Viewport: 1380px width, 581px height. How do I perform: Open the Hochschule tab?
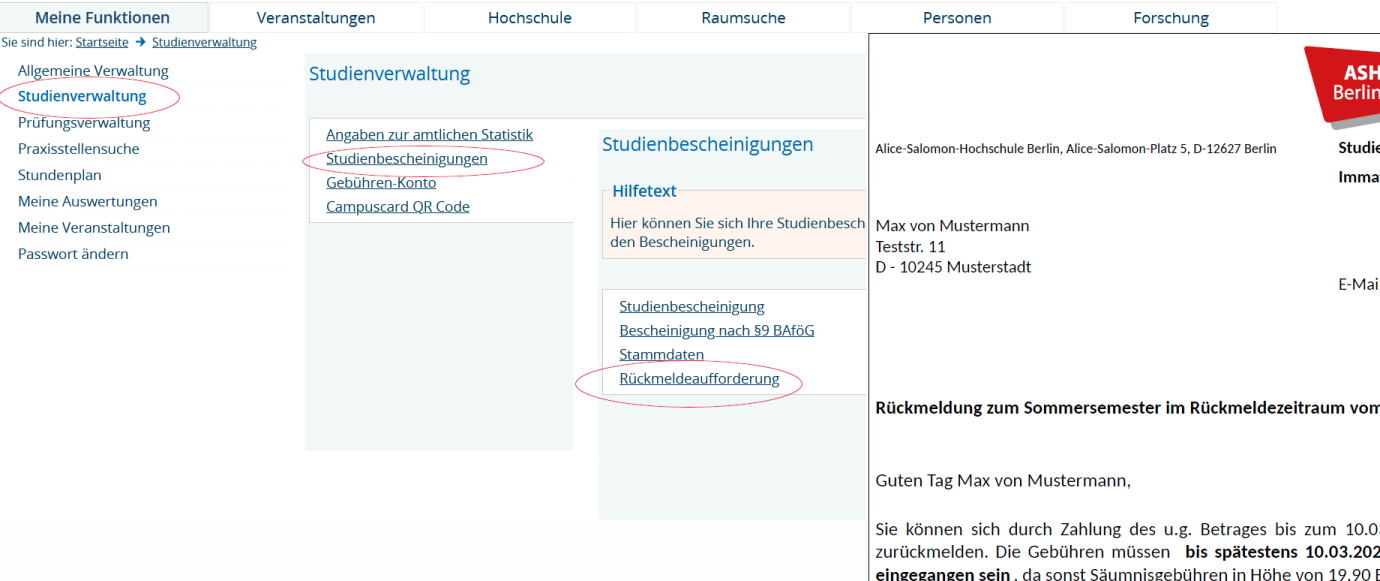pyautogui.click(x=529, y=18)
